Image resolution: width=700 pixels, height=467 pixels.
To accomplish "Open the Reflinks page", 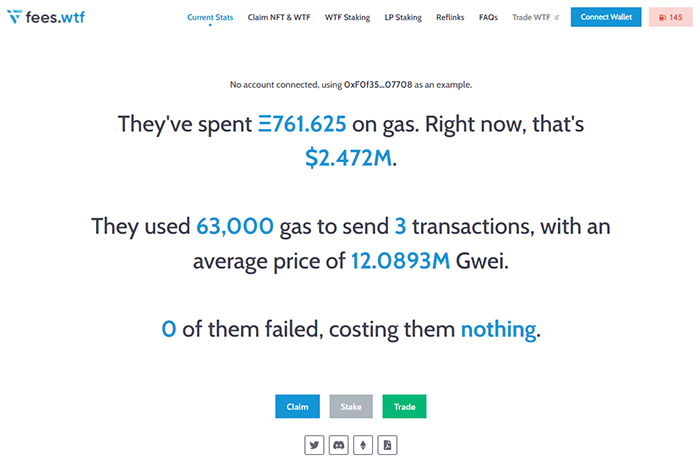I will (450, 17).
